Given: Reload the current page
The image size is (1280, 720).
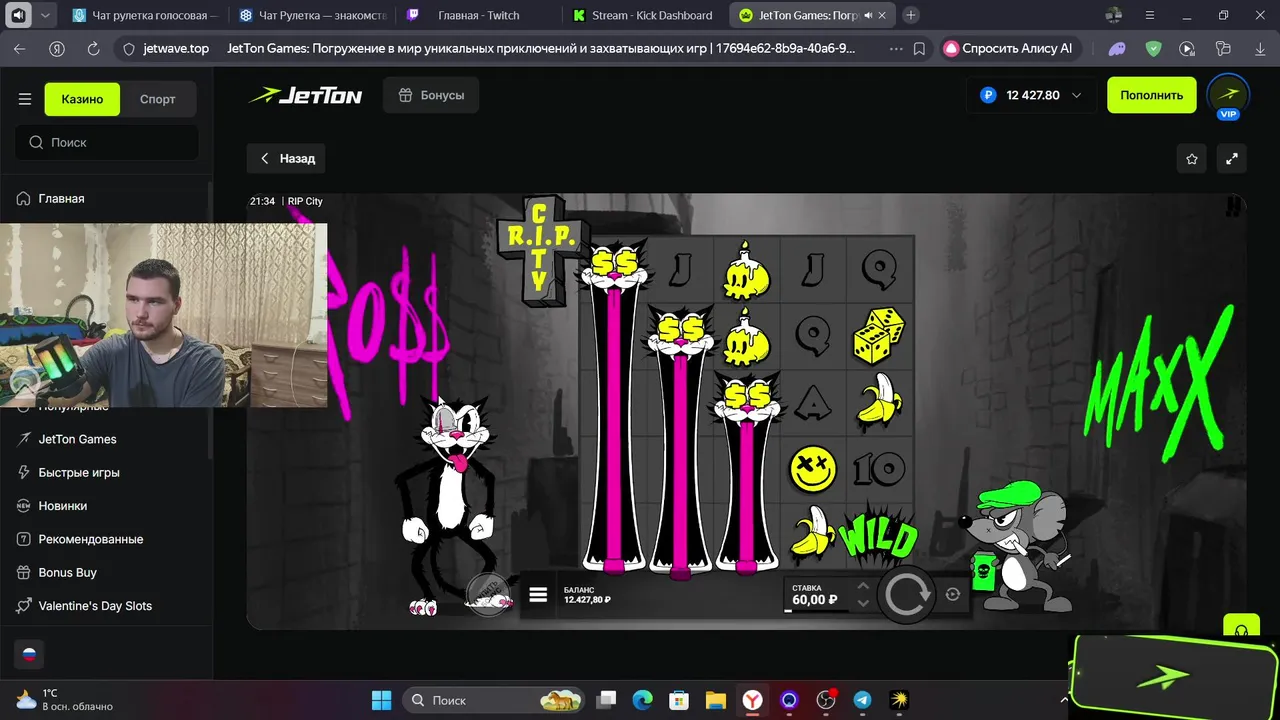Looking at the screenshot, I should (94, 48).
